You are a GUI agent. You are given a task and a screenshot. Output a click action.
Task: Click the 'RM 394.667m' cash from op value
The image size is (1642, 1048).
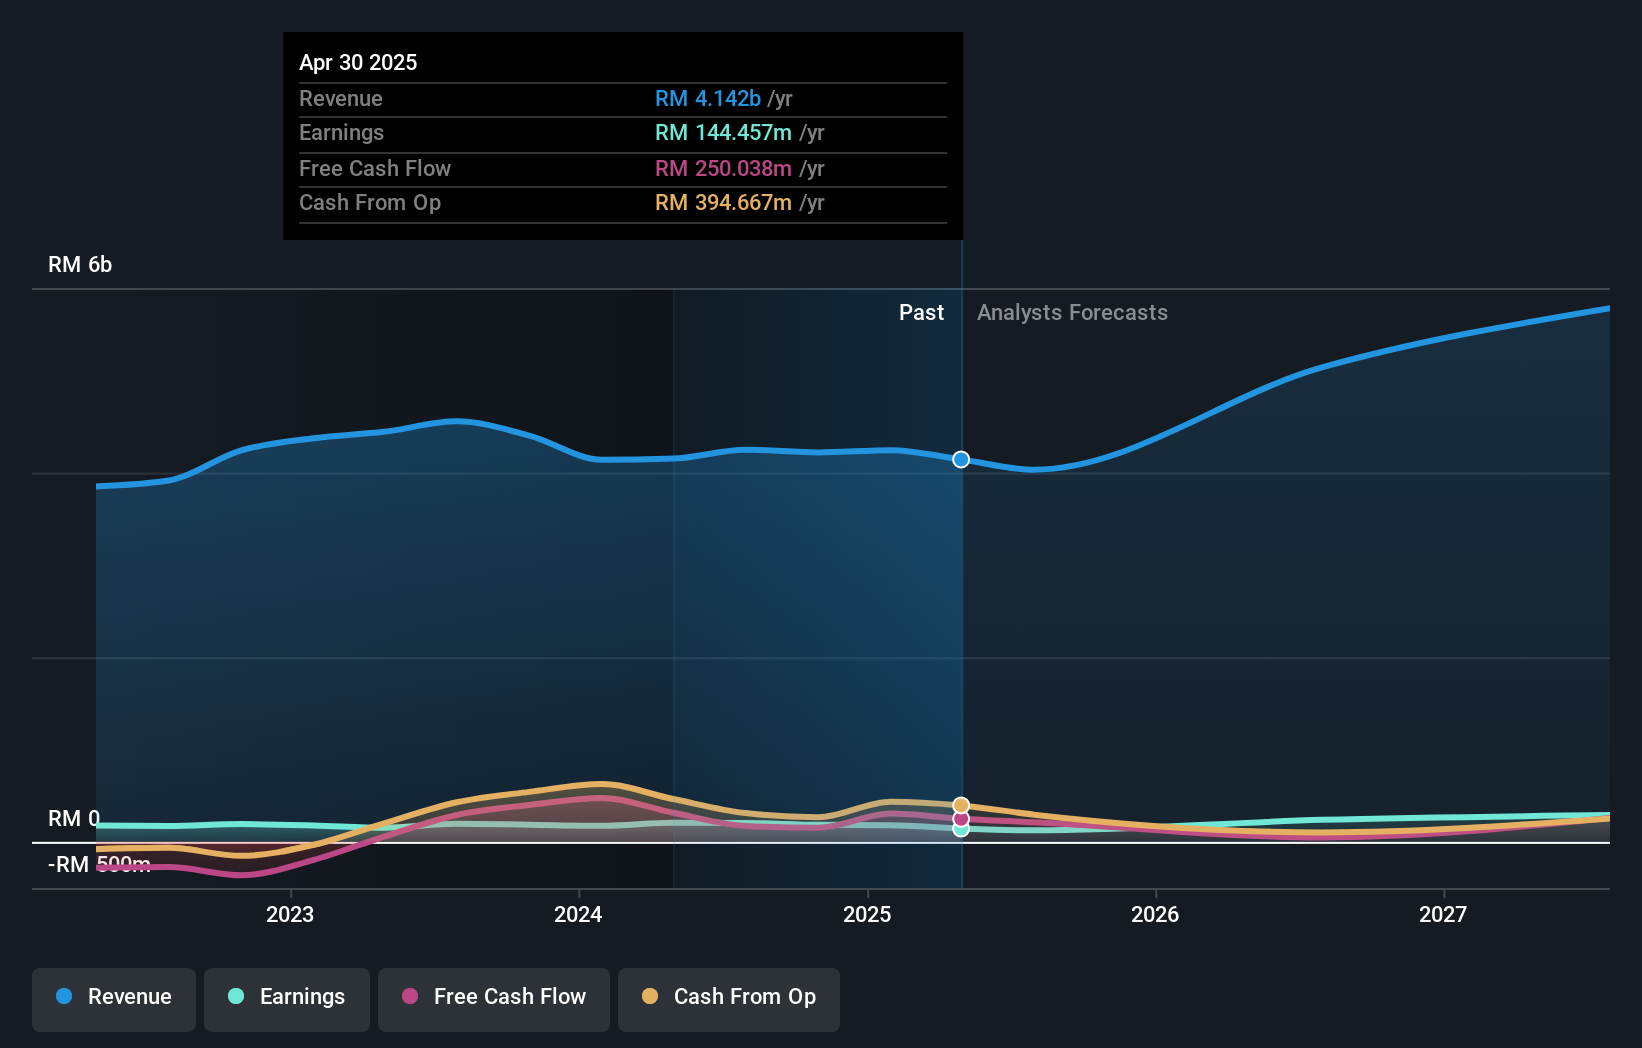723,203
